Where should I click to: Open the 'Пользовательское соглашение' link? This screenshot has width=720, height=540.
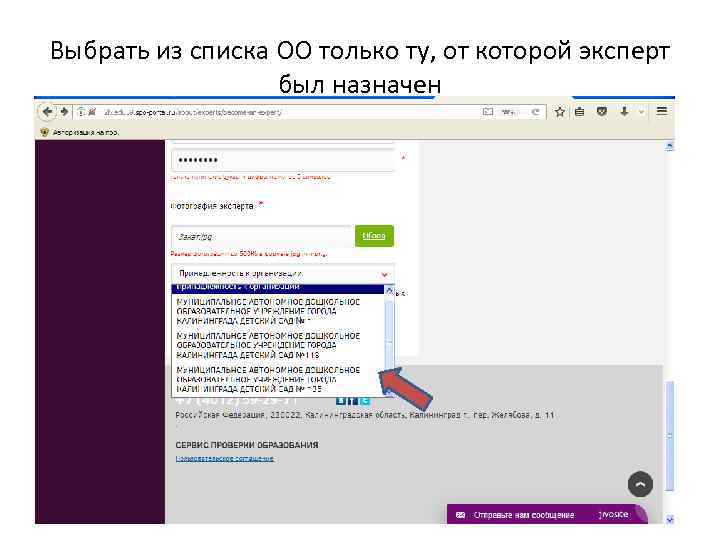point(225,458)
